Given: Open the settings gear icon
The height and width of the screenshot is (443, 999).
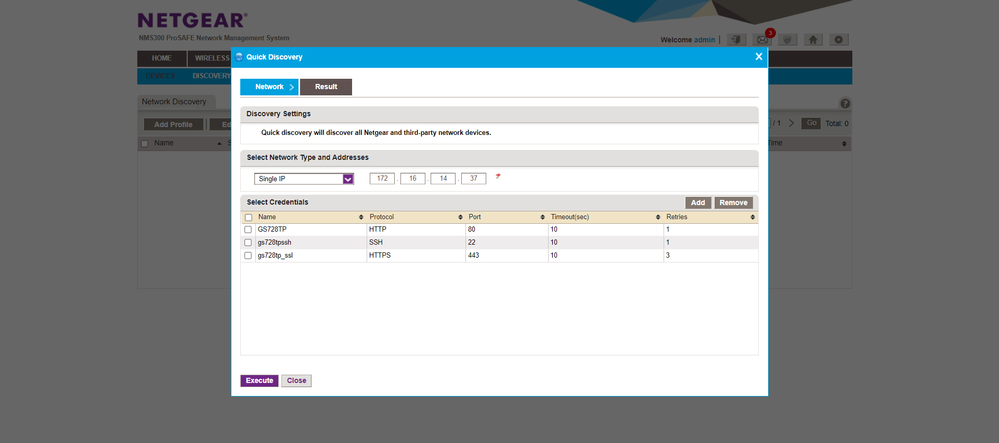Looking at the screenshot, I should (x=839, y=40).
